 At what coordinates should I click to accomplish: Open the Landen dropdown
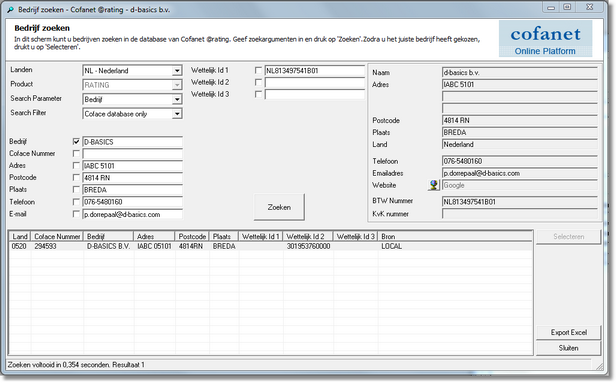pyautogui.click(x=177, y=71)
